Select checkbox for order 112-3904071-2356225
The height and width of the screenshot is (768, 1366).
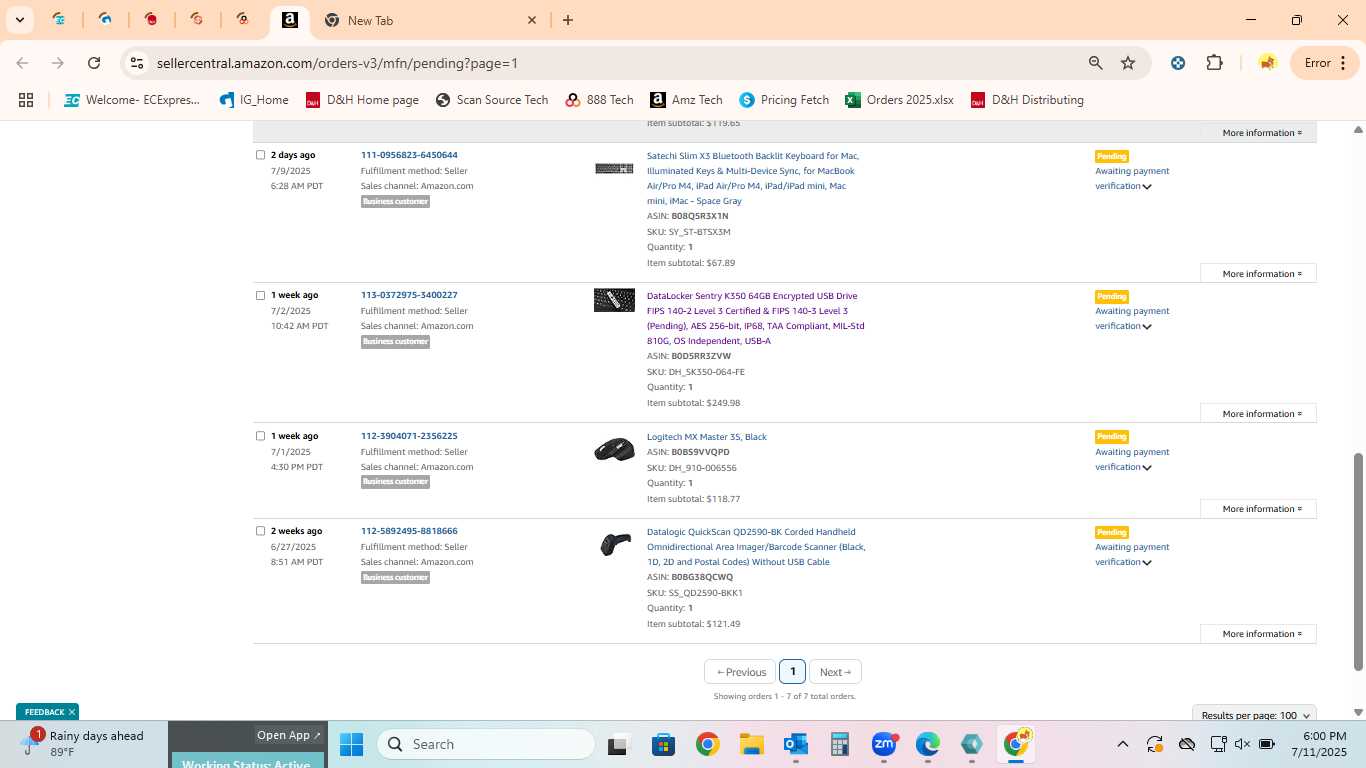pos(260,436)
